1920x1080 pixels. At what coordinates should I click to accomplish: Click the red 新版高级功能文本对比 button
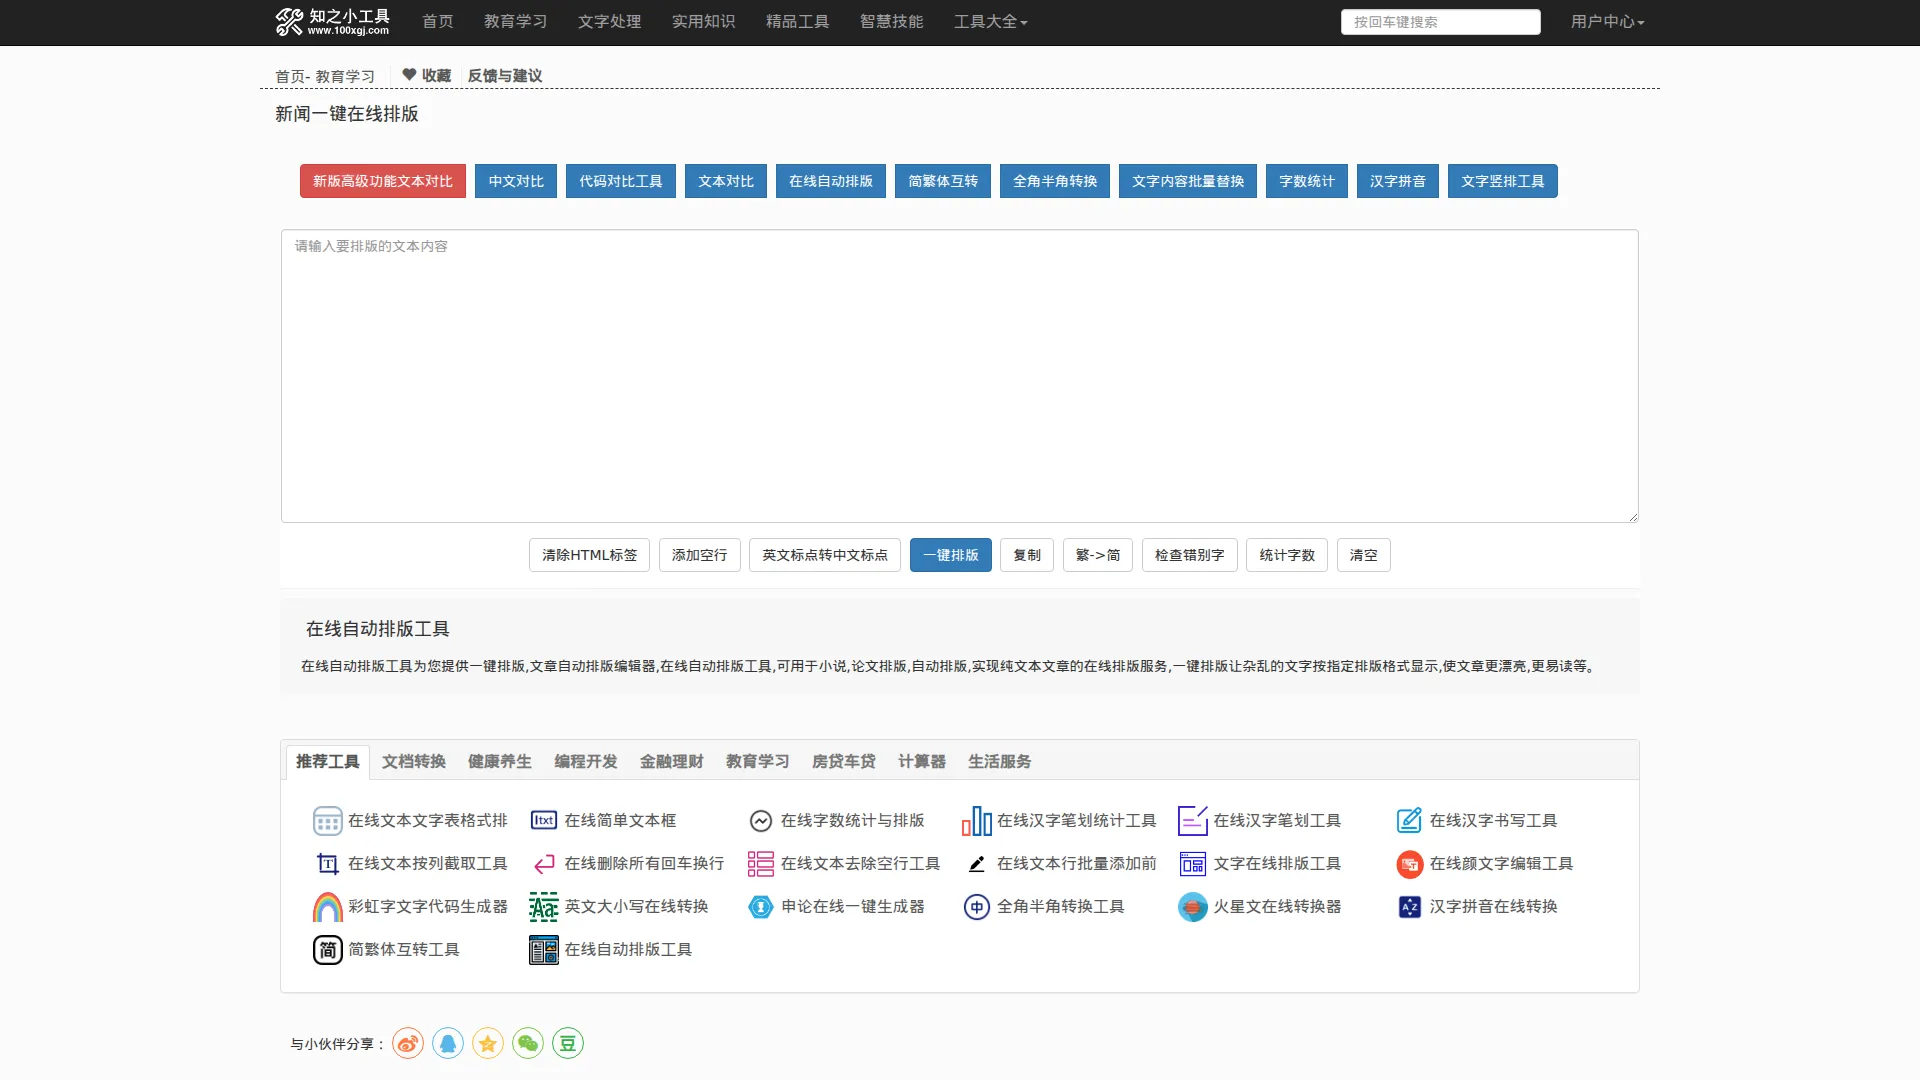[x=382, y=181]
